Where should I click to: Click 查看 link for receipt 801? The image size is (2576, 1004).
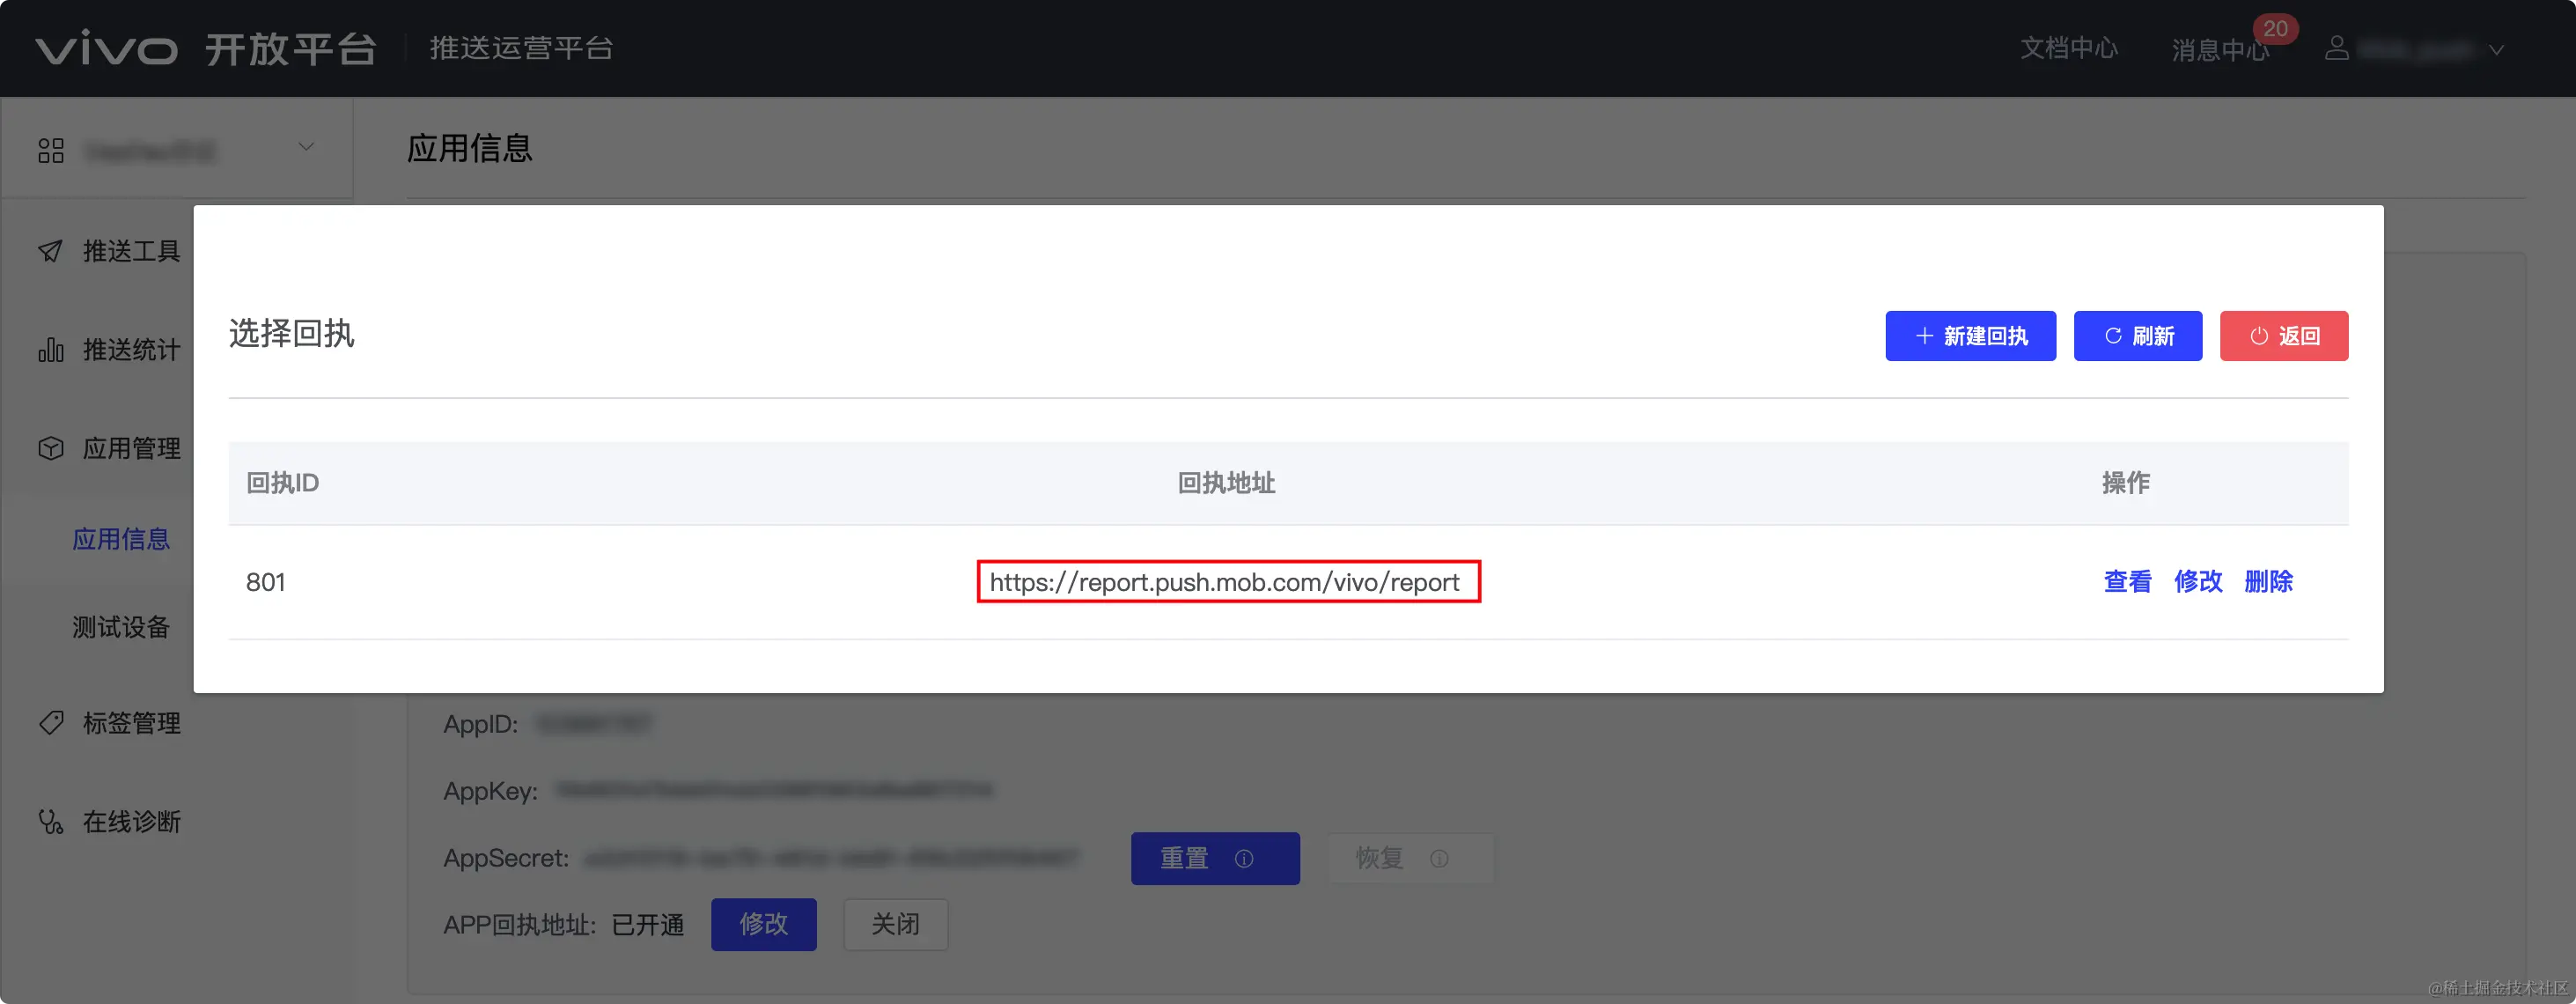pyautogui.click(x=2127, y=582)
